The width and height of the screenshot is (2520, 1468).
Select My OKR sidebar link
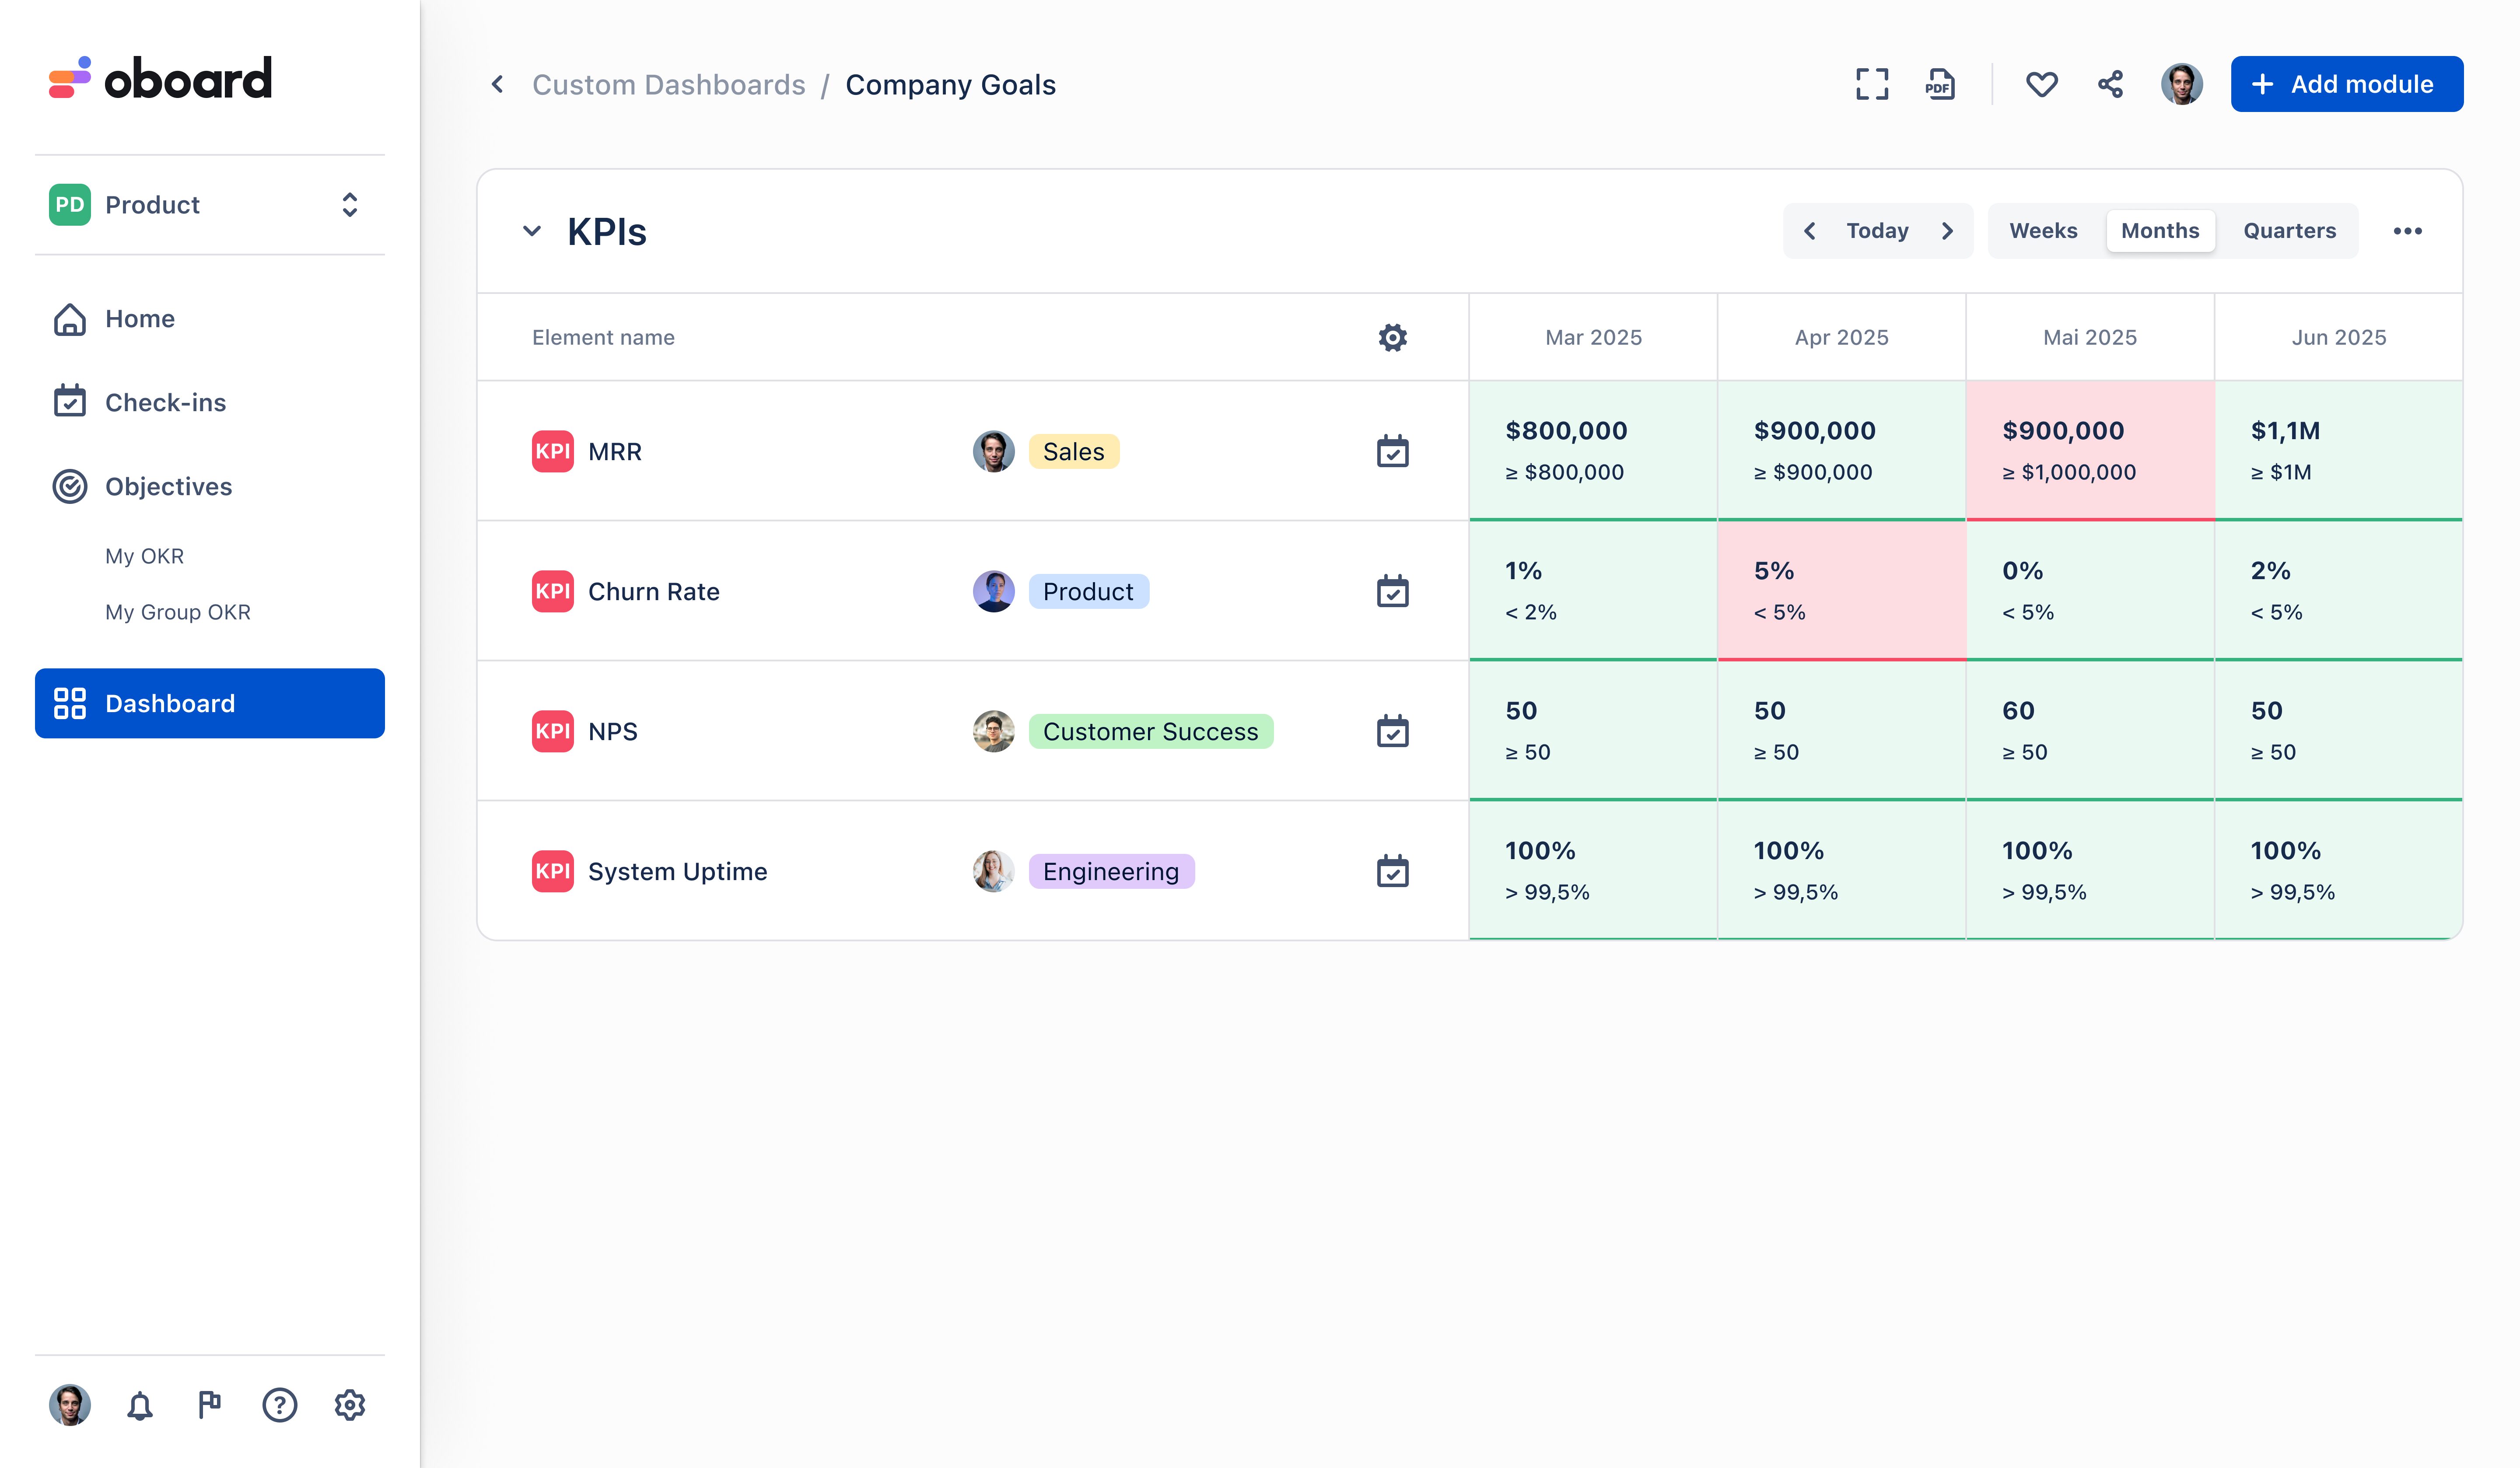point(144,556)
